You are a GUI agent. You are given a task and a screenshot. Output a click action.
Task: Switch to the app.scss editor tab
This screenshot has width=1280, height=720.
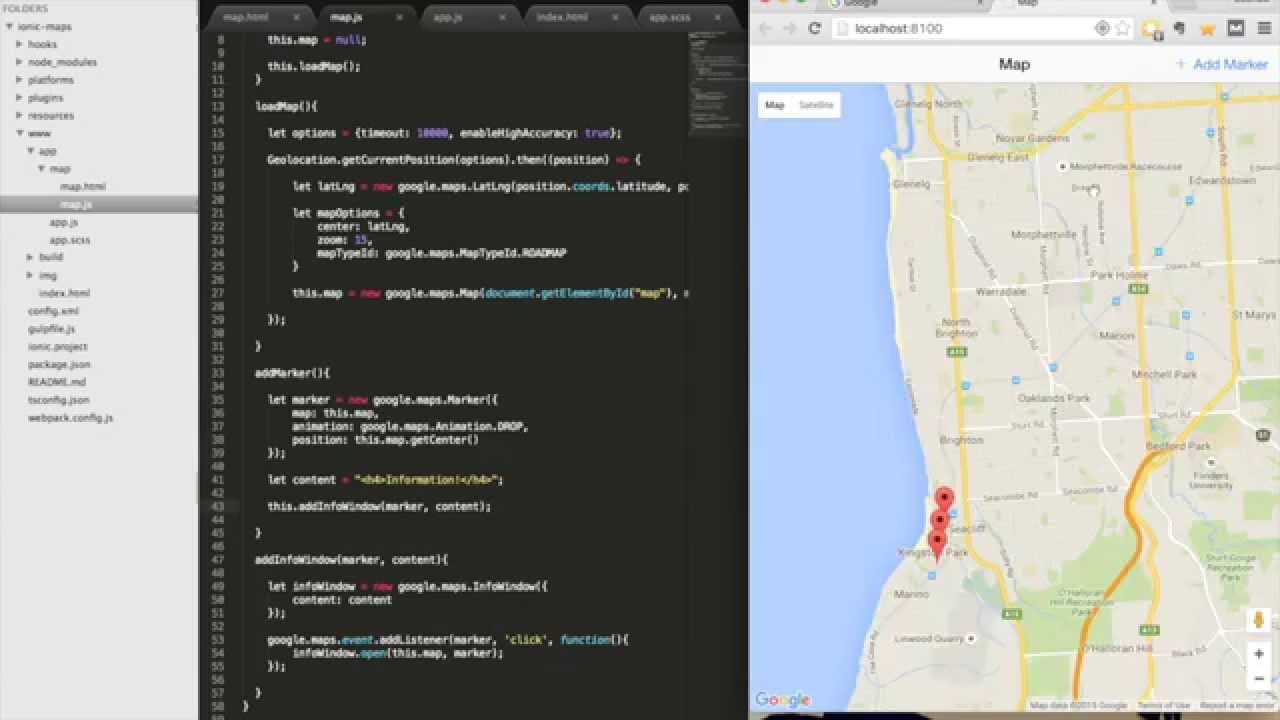click(x=670, y=17)
